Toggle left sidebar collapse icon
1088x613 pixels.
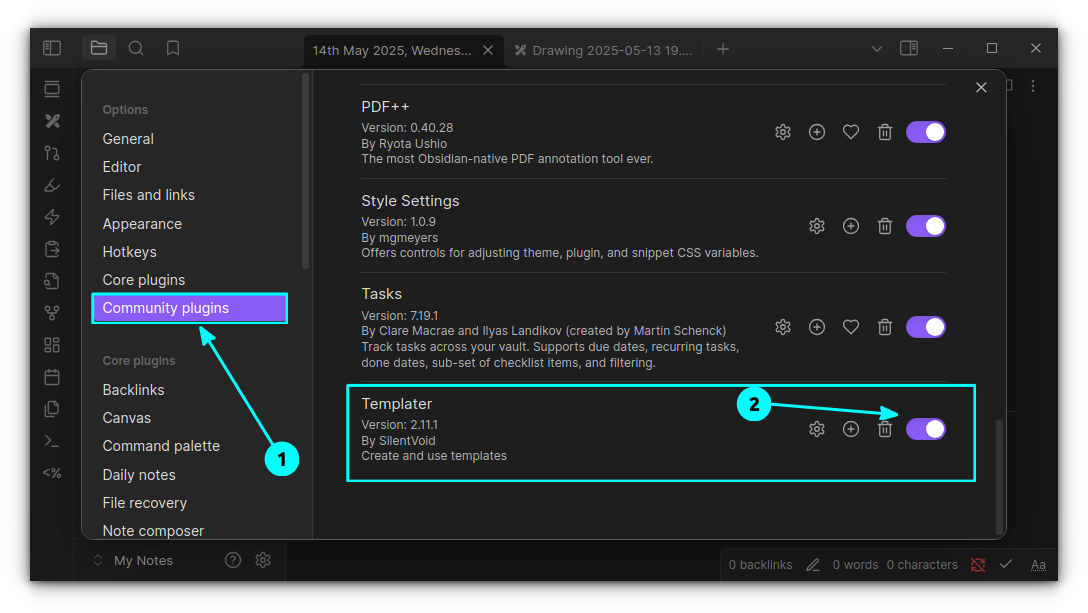52,48
